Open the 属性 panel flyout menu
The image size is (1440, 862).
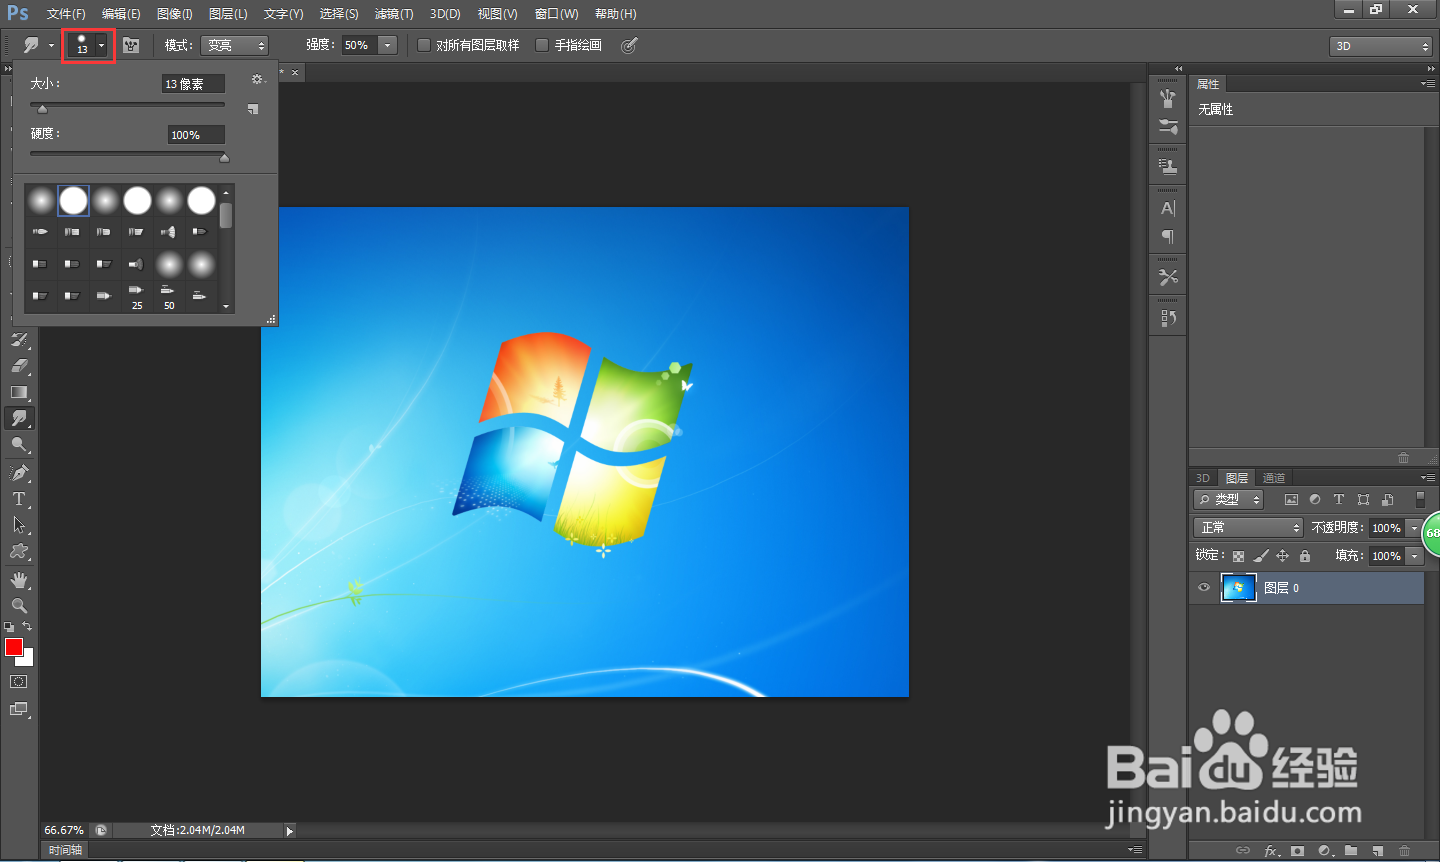point(1428,84)
